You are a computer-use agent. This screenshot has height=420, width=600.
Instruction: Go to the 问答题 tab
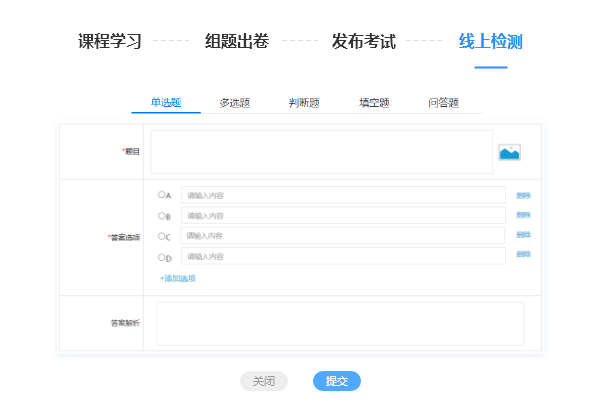(443, 103)
